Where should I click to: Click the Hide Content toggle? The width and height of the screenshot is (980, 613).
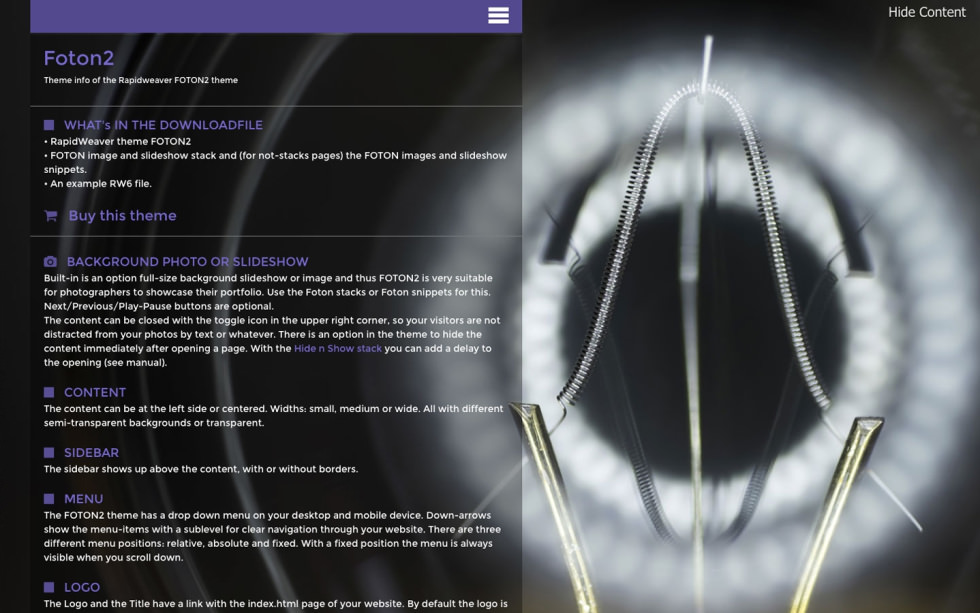pyautogui.click(x=926, y=12)
